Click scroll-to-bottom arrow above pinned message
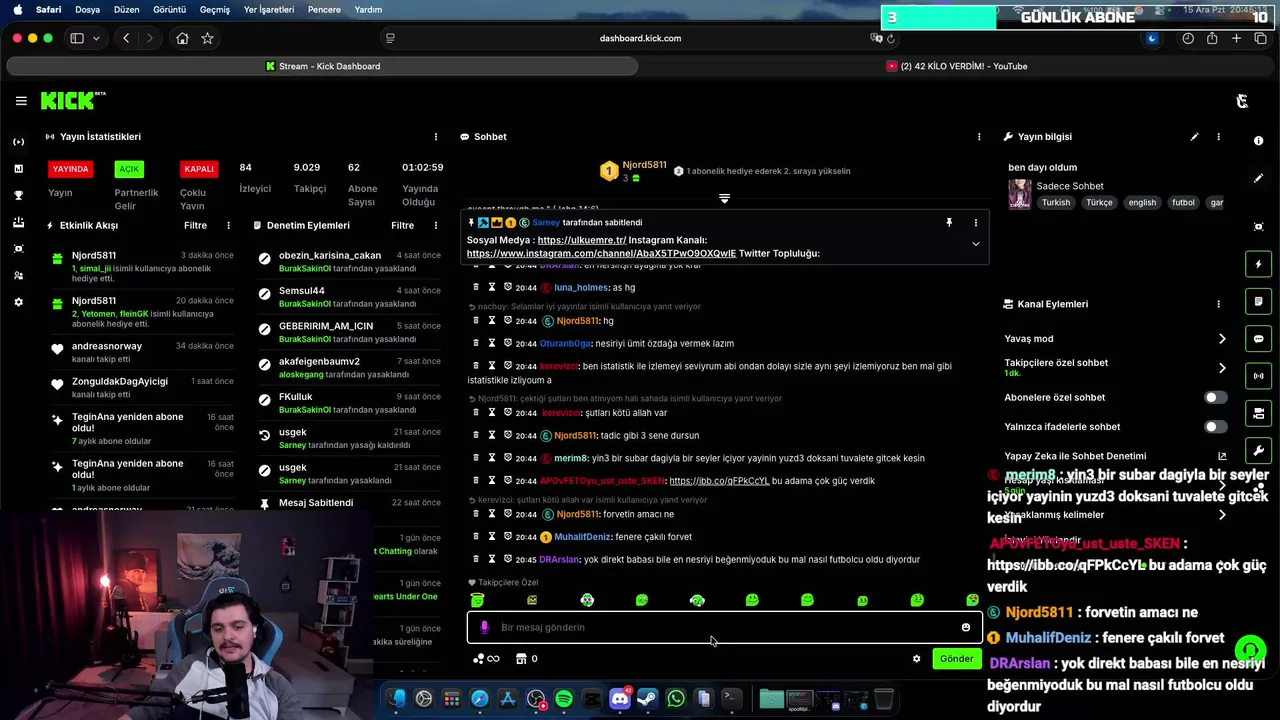The image size is (1280, 720). click(725, 199)
